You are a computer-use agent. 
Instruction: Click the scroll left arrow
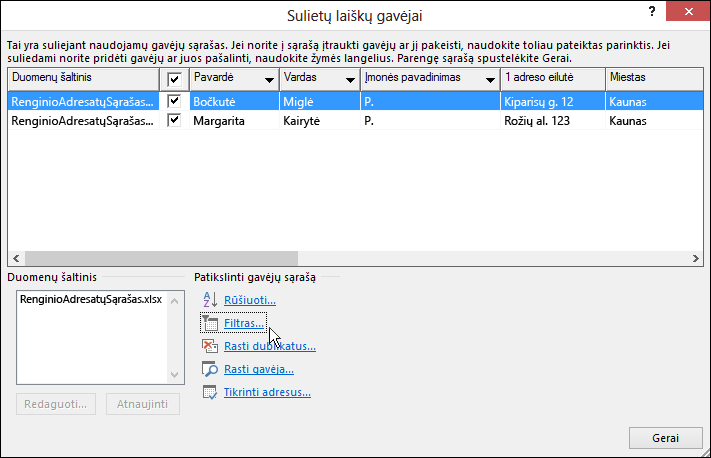pyautogui.click(x=16, y=258)
